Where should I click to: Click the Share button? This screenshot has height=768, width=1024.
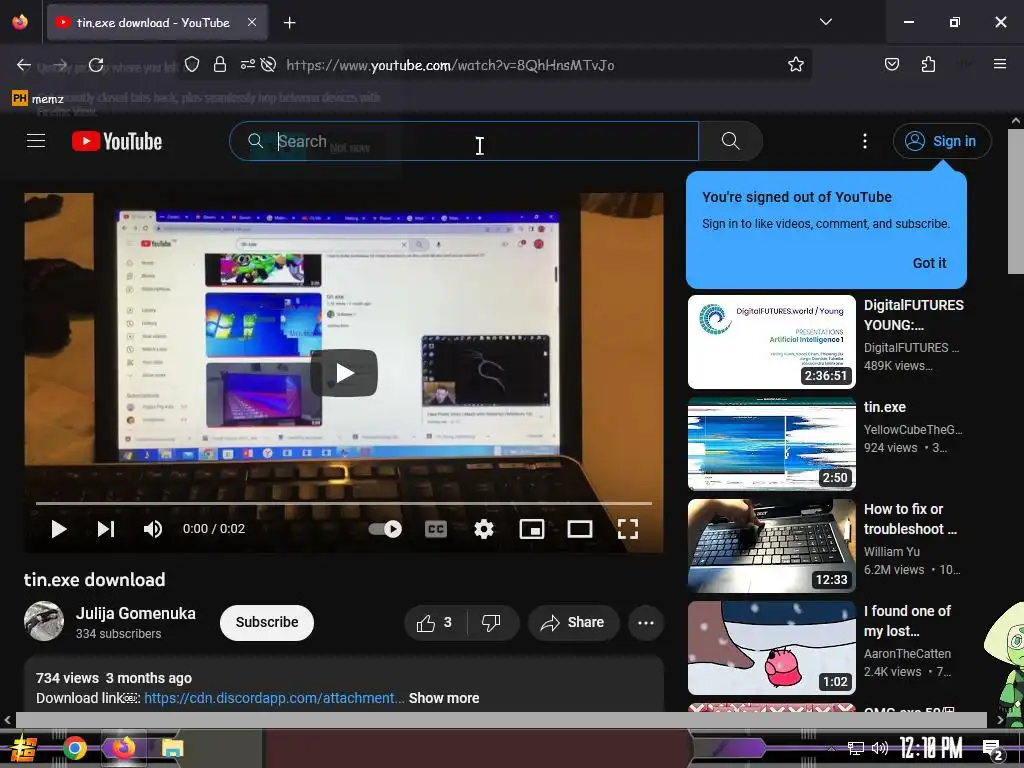(573, 623)
